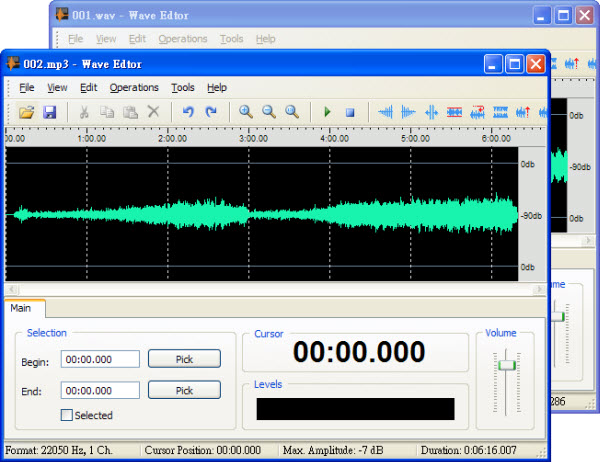Click Pick button beside Begin field
Image resolution: width=600 pixels, height=462 pixels.
(184, 359)
